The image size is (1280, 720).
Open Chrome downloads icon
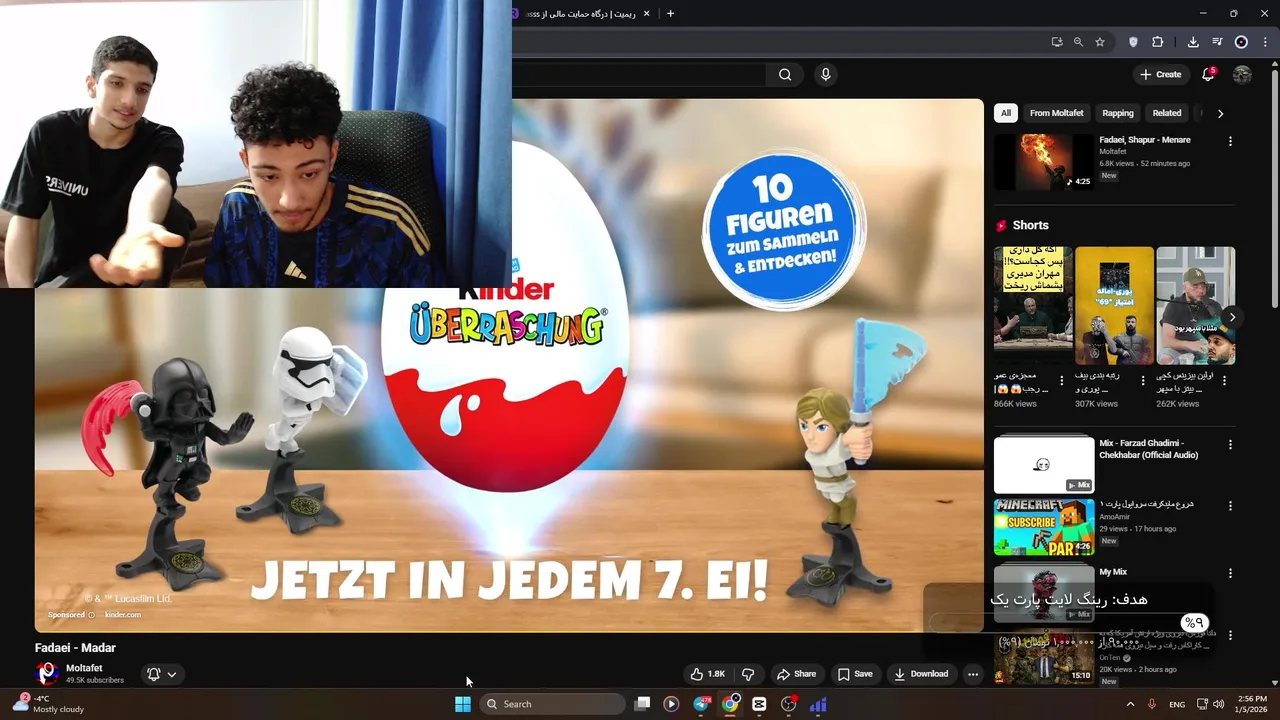coord(1193,42)
